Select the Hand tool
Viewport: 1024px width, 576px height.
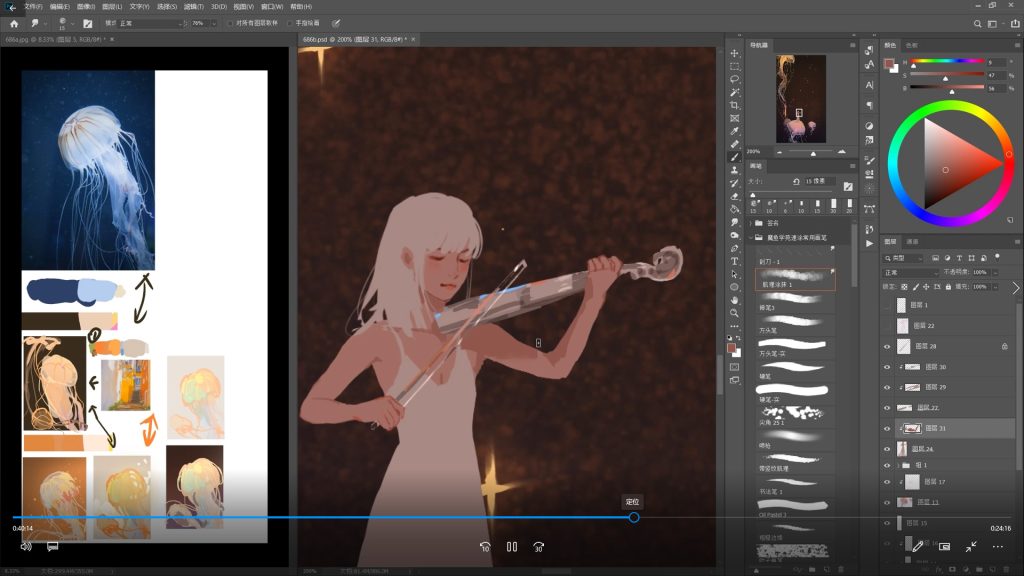tap(734, 300)
